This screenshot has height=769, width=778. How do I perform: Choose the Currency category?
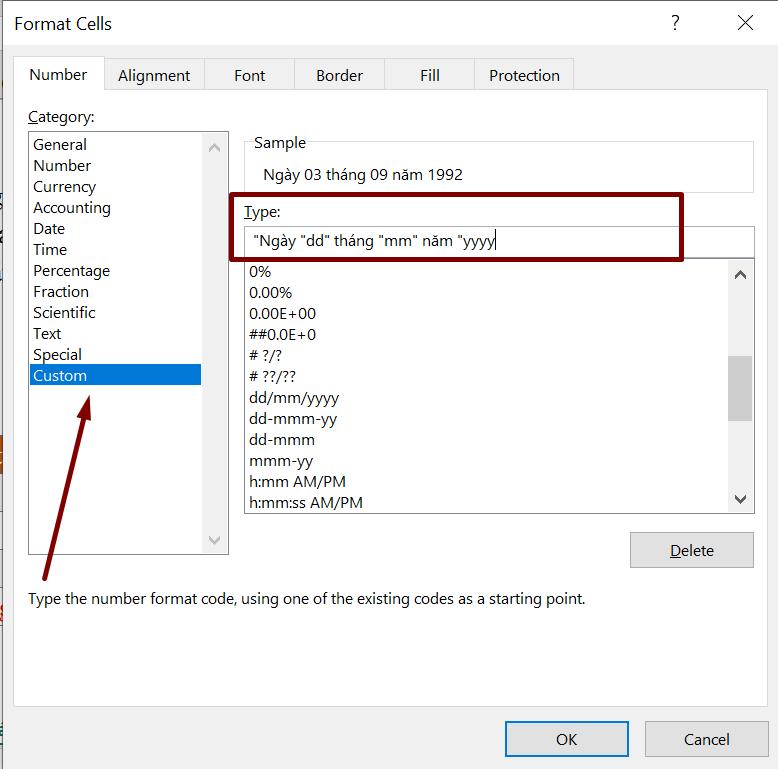[x=65, y=187]
